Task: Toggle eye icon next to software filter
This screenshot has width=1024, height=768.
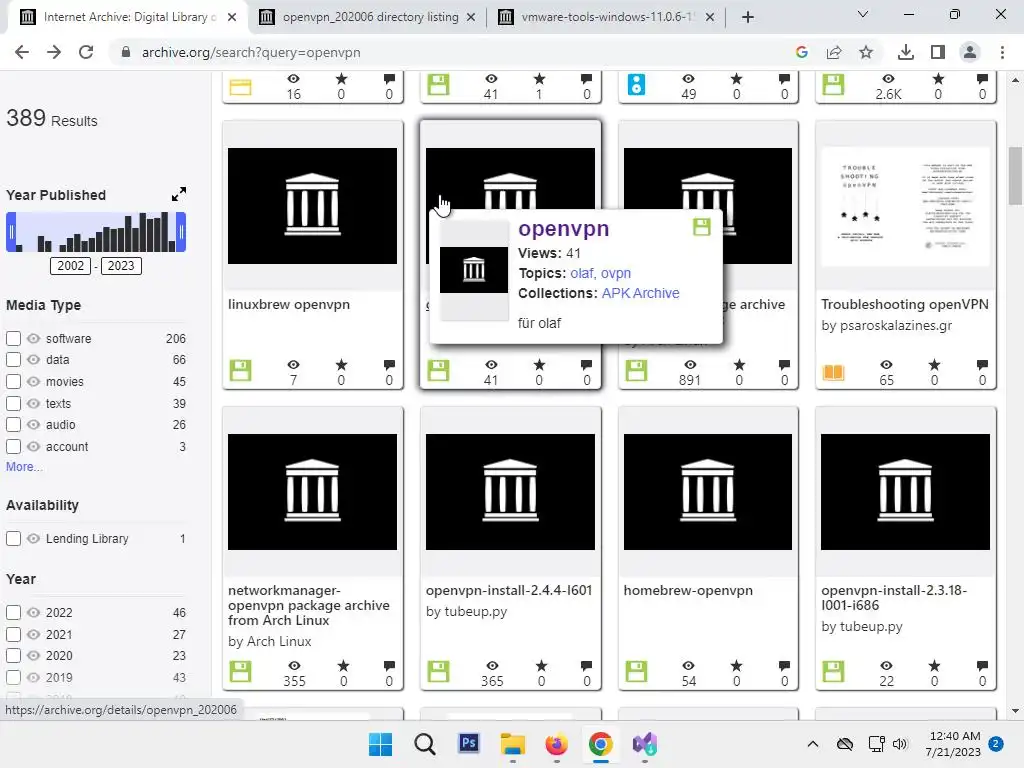Action: point(33,338)
